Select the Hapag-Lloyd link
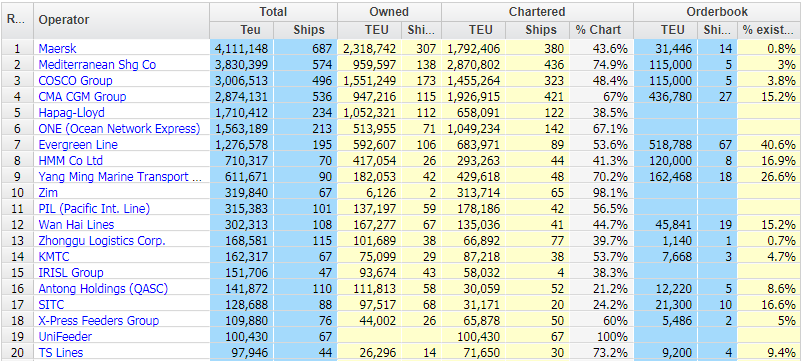The width and height of the screenshot is (804, 361). pyautogui.click(x=71, y=112)
